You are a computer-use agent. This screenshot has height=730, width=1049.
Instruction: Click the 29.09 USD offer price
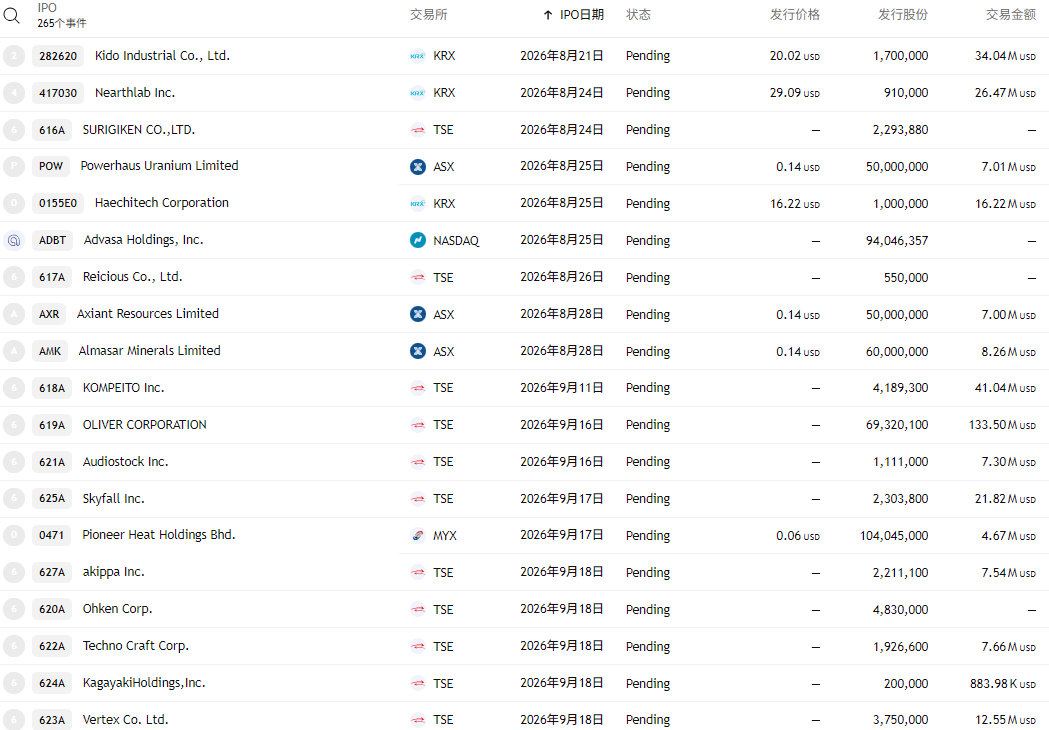pos(795,93)
